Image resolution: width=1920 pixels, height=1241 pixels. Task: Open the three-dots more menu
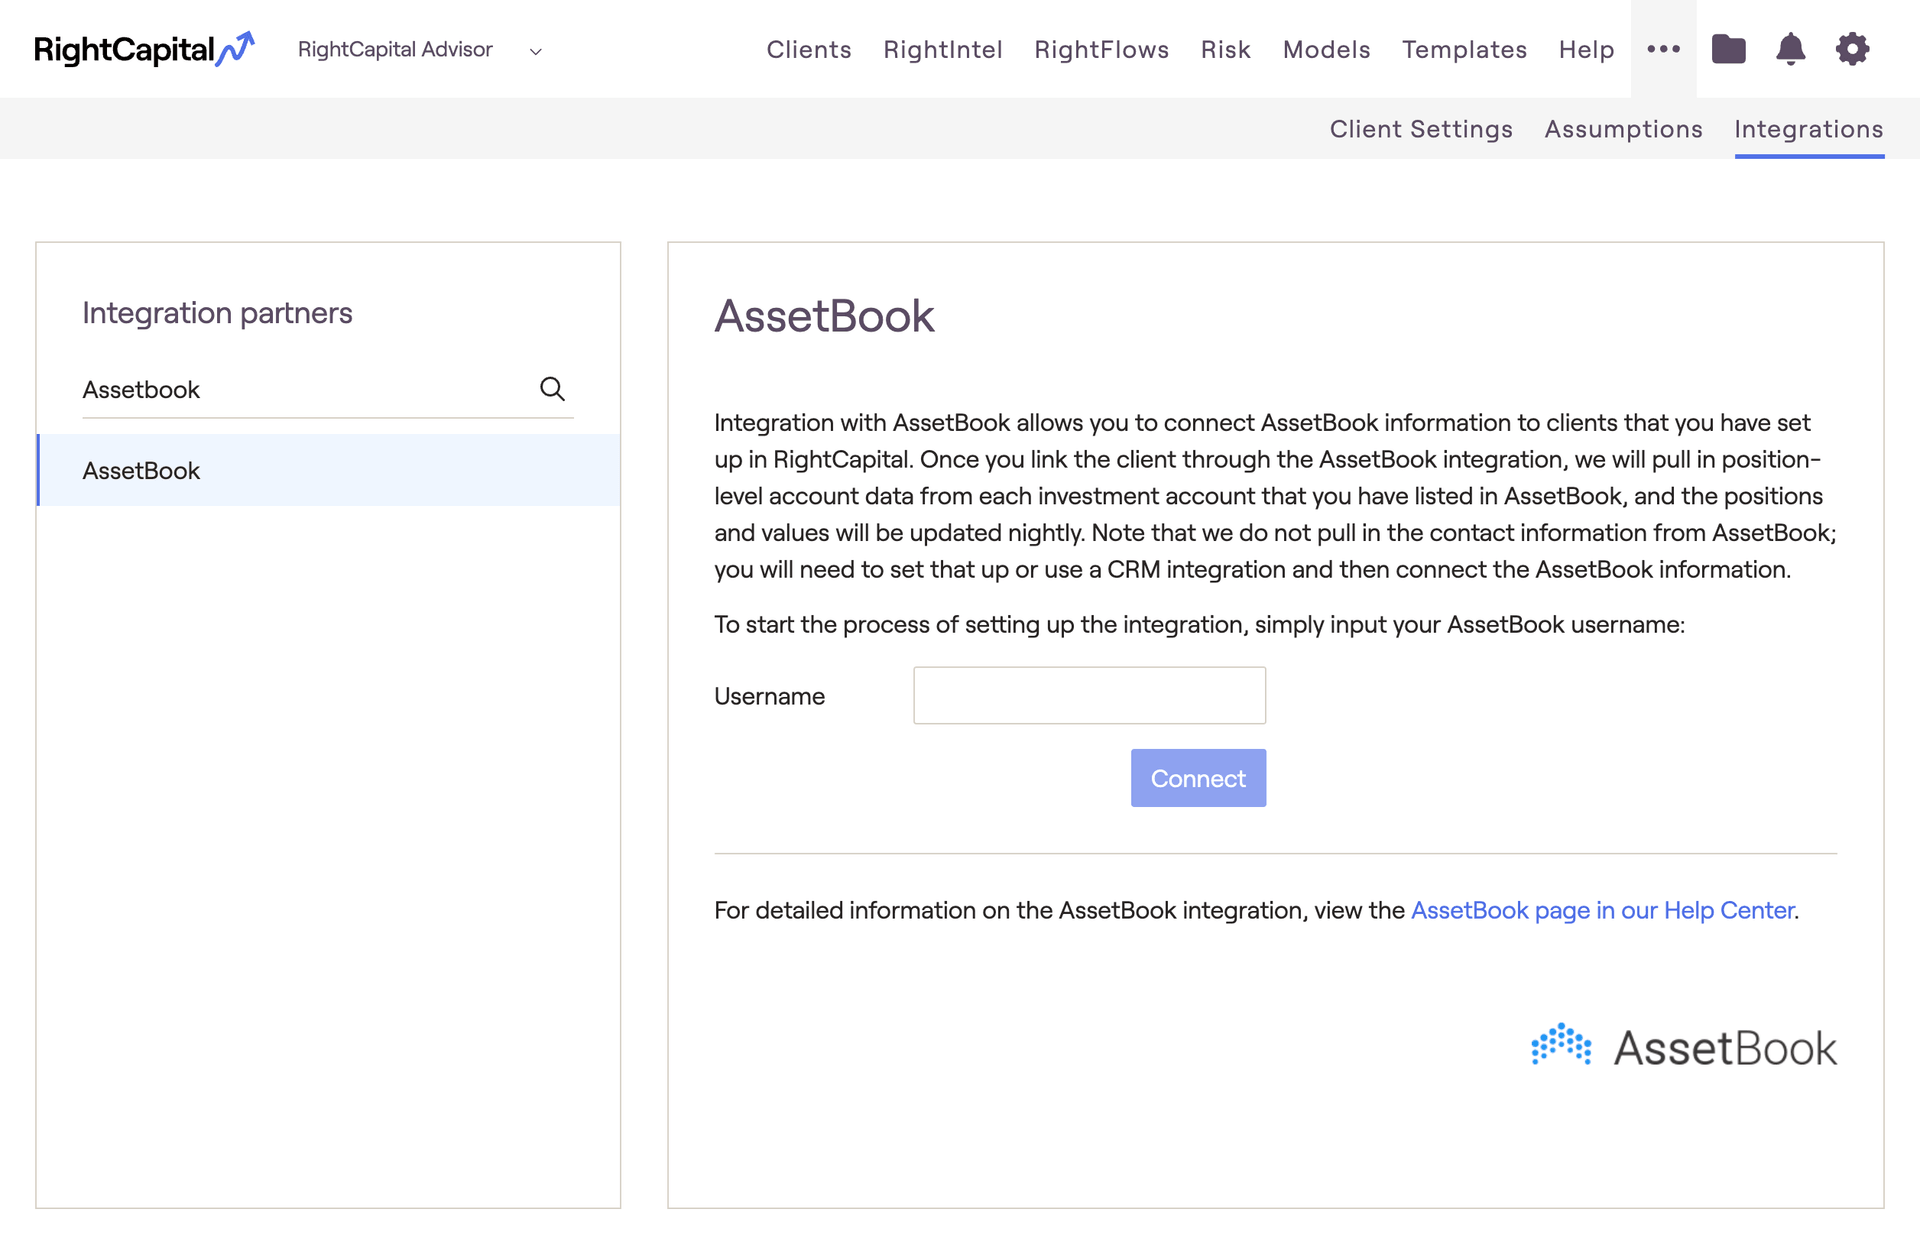[1663, 49]
